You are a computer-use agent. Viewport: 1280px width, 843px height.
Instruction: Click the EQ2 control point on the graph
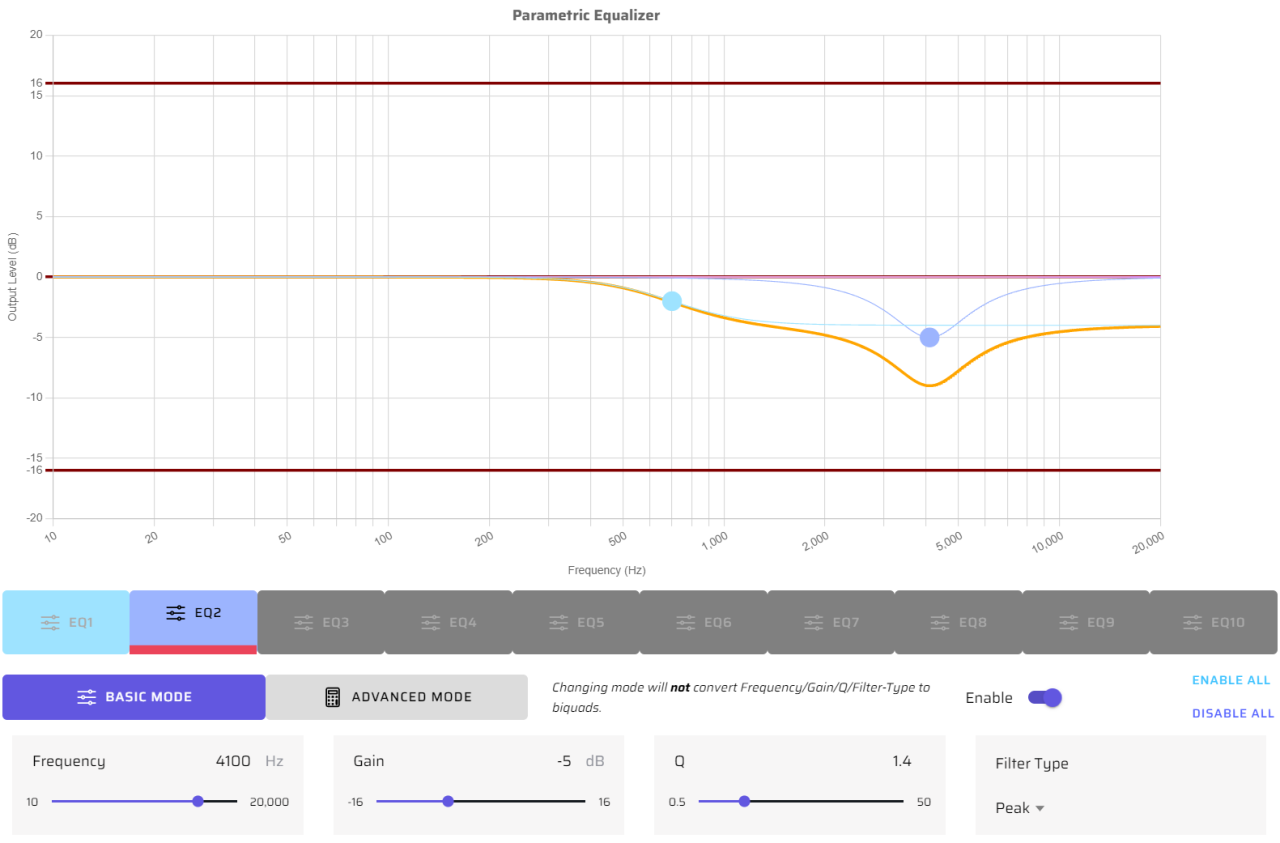[929, 337]
